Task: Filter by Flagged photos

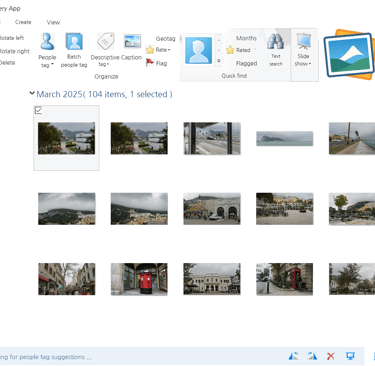Action: [246, 63]
